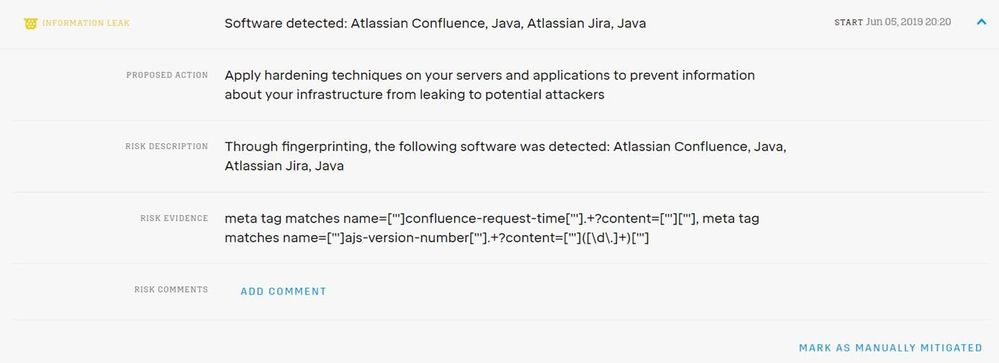Viewport: 999px width, 363px height.
Task: Click the RISK DESCRIPTION field label
Action: [x=166, y=146]
